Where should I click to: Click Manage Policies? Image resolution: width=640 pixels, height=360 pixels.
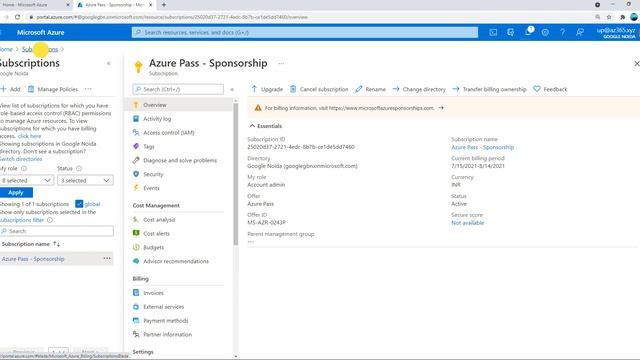click(53, 89)
